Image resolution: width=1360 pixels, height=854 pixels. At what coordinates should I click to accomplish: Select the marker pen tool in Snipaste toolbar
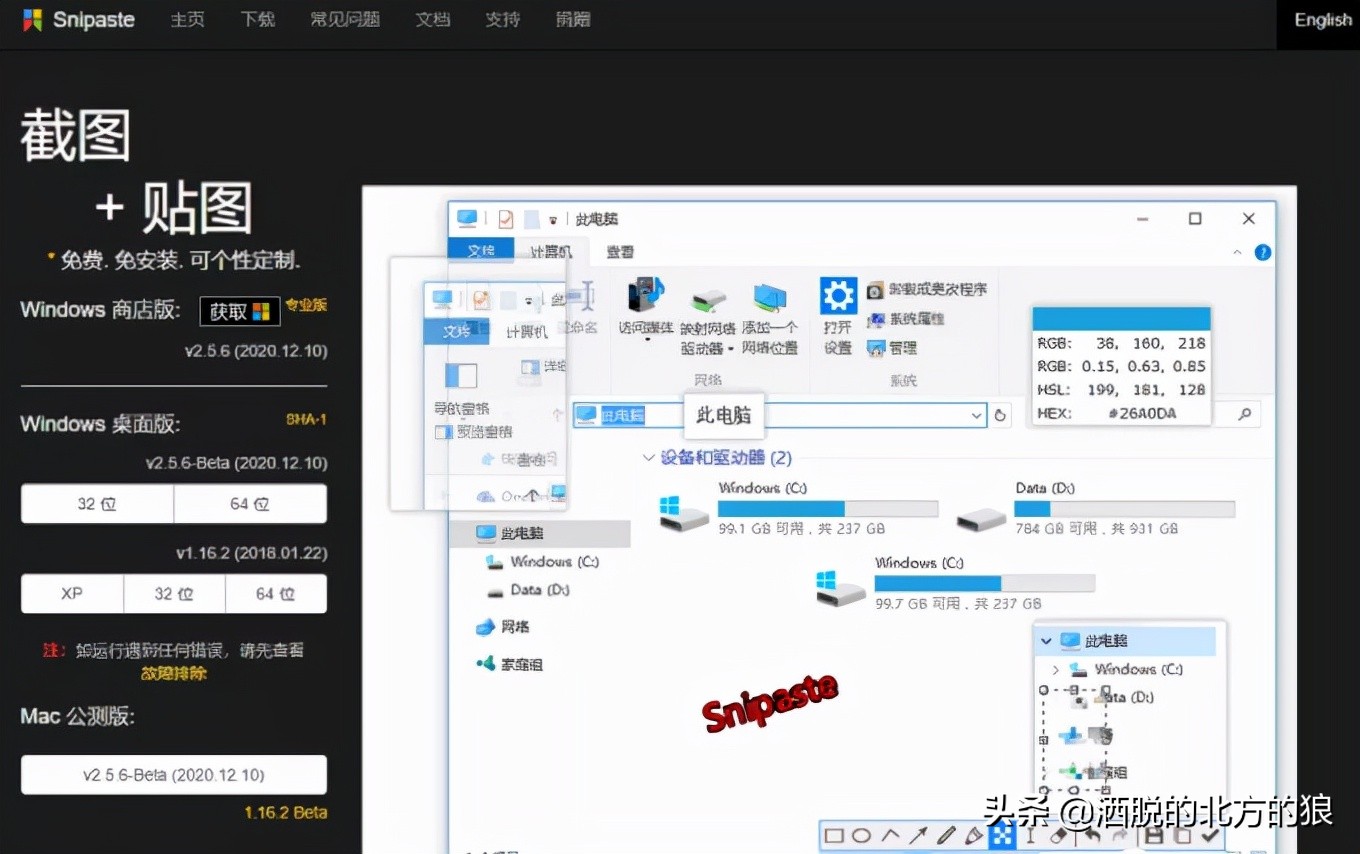click(974, 836)
